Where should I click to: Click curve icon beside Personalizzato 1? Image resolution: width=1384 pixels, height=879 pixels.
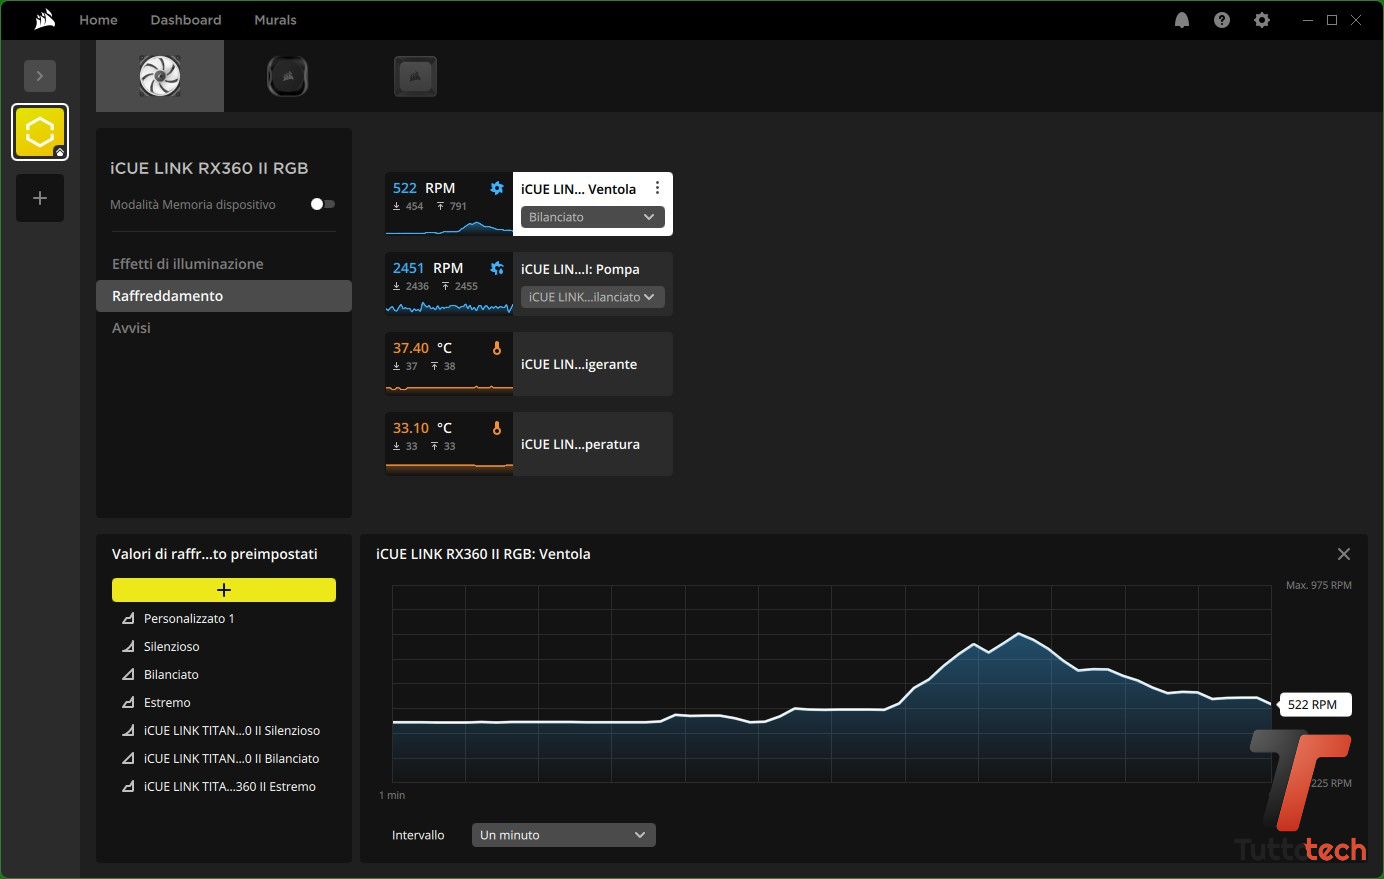click(128, 619)
